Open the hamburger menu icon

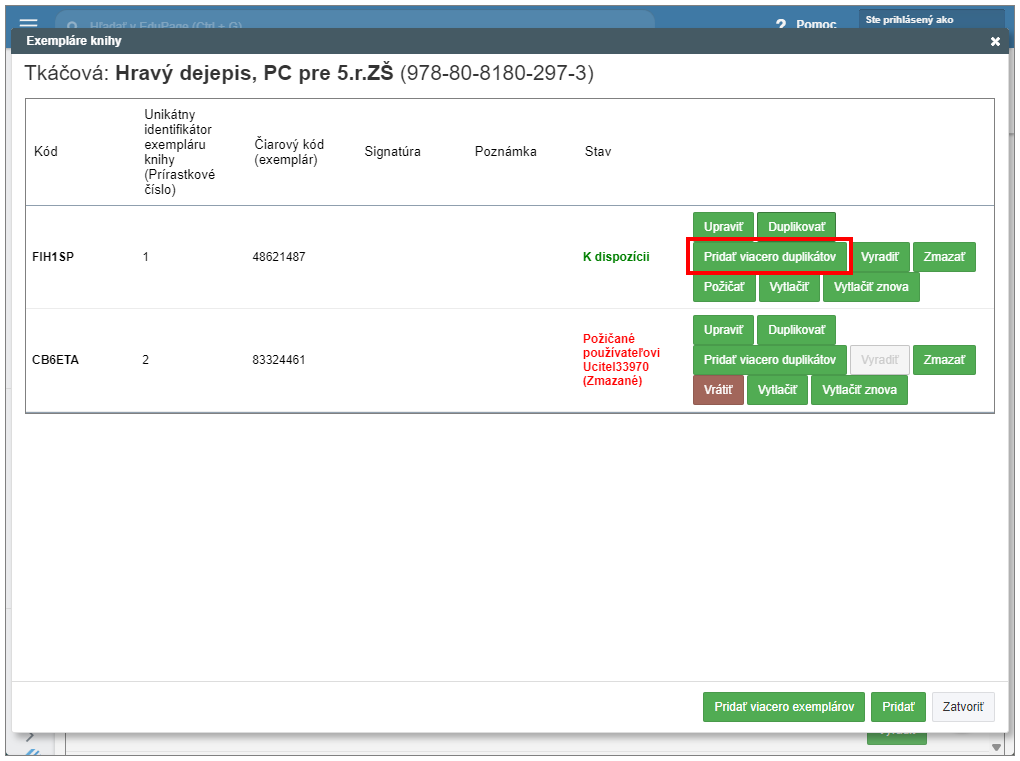tap(28, 23)
